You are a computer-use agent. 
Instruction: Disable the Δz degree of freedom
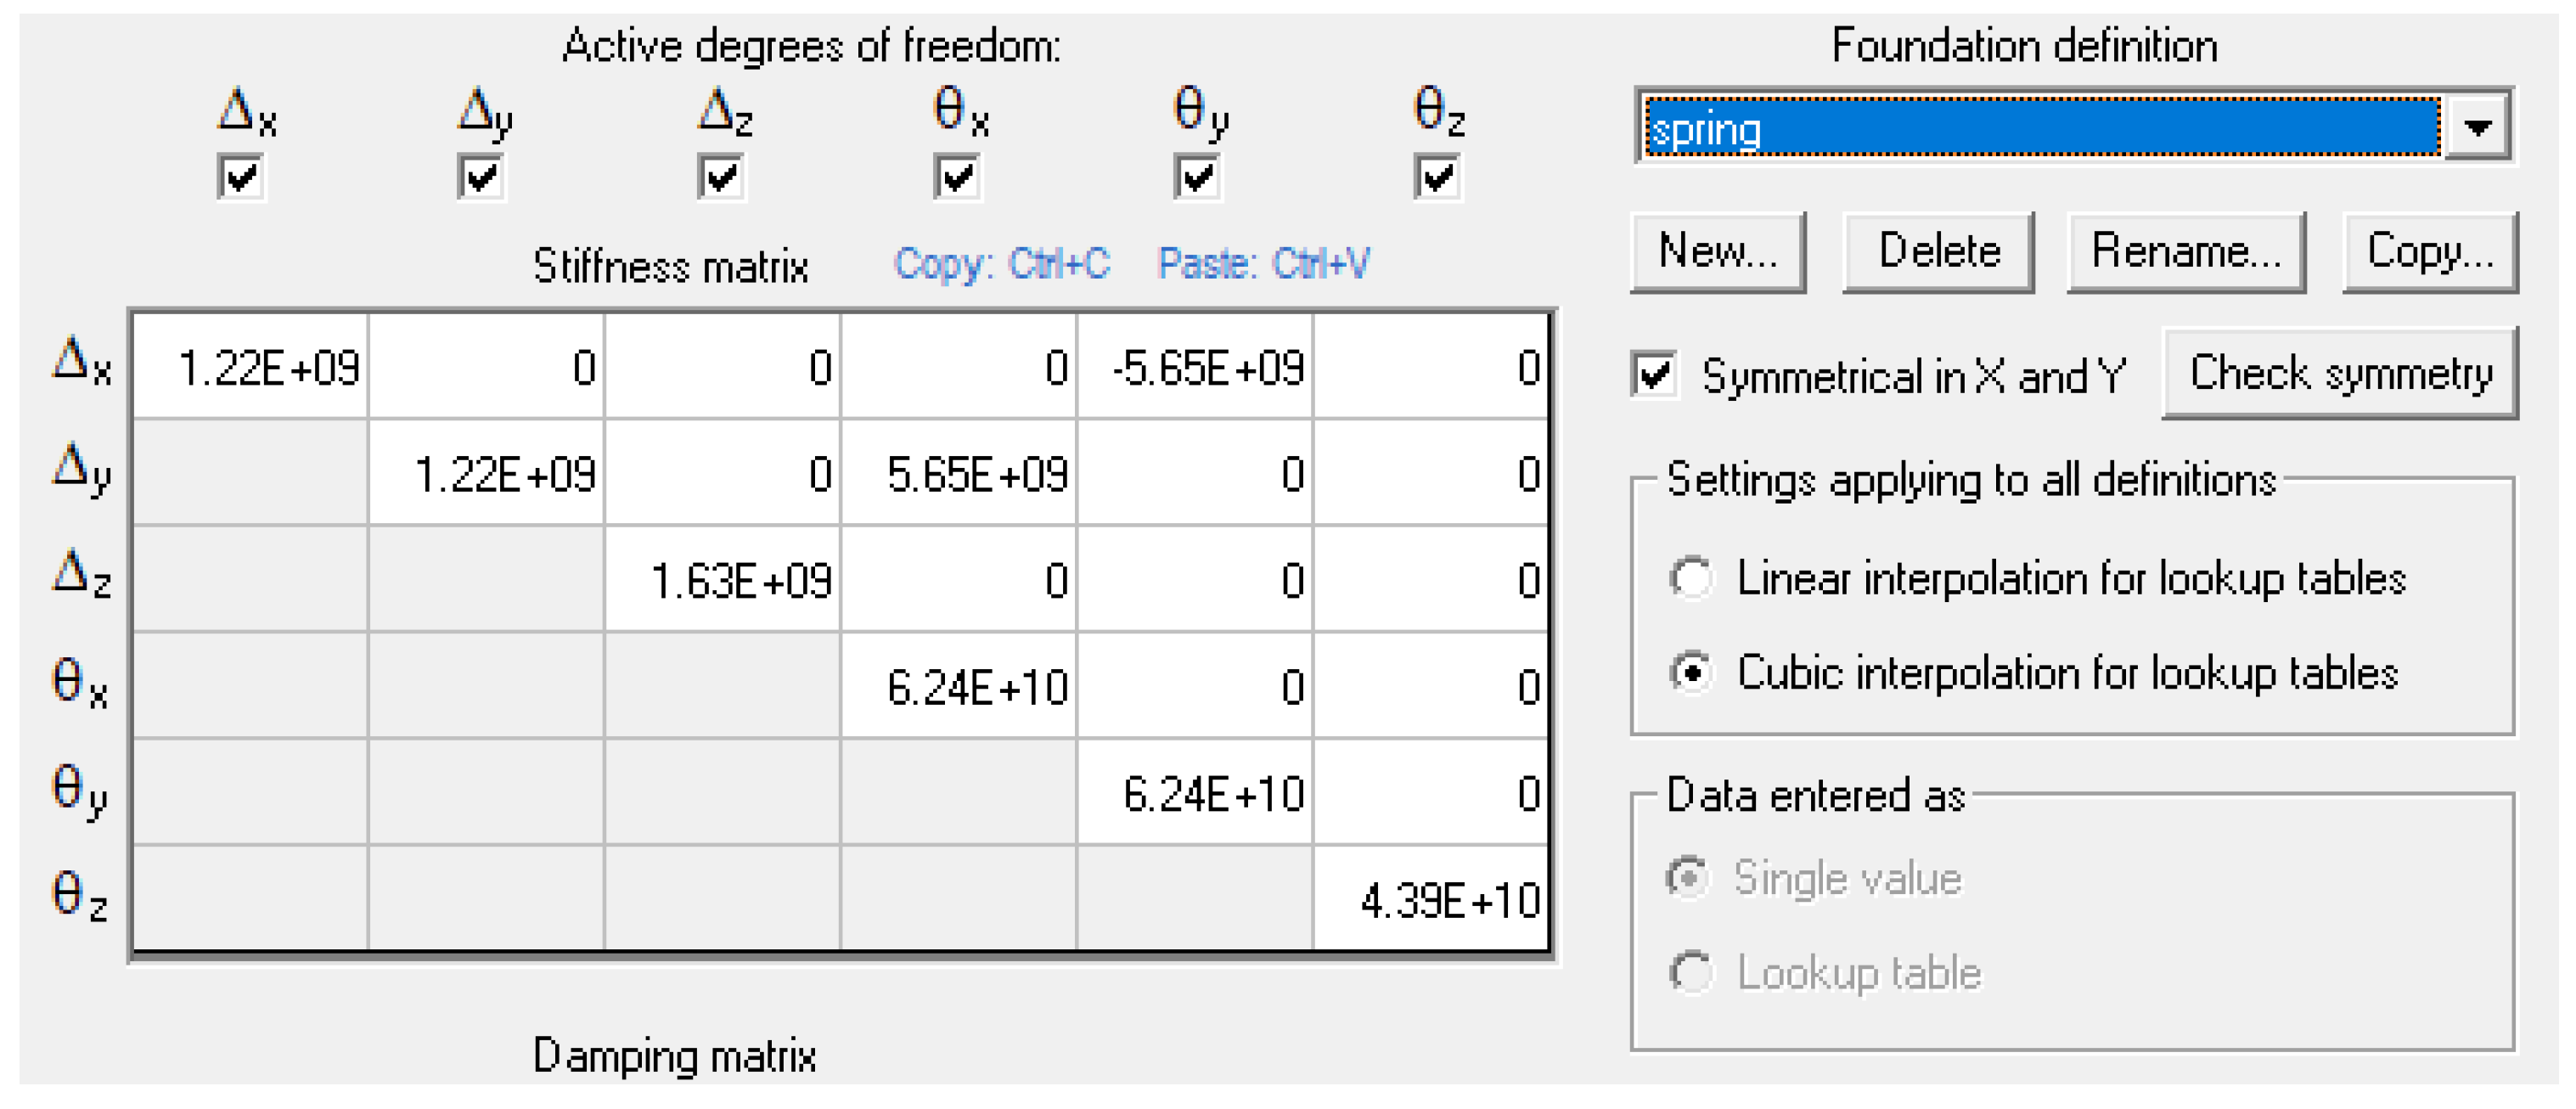(x=721, y=178)
